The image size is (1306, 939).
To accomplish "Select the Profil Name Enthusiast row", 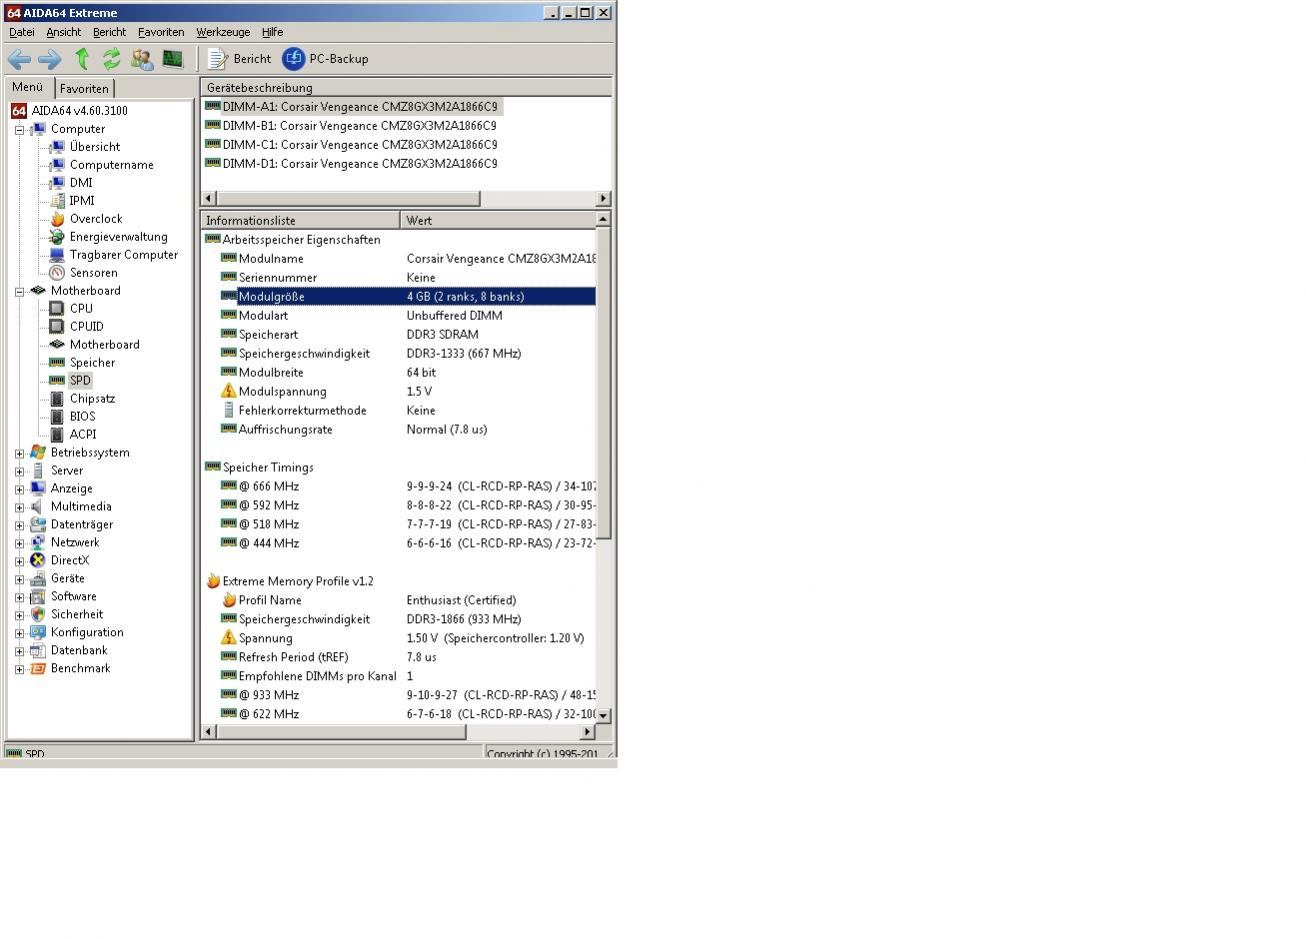I will (408, 601).
